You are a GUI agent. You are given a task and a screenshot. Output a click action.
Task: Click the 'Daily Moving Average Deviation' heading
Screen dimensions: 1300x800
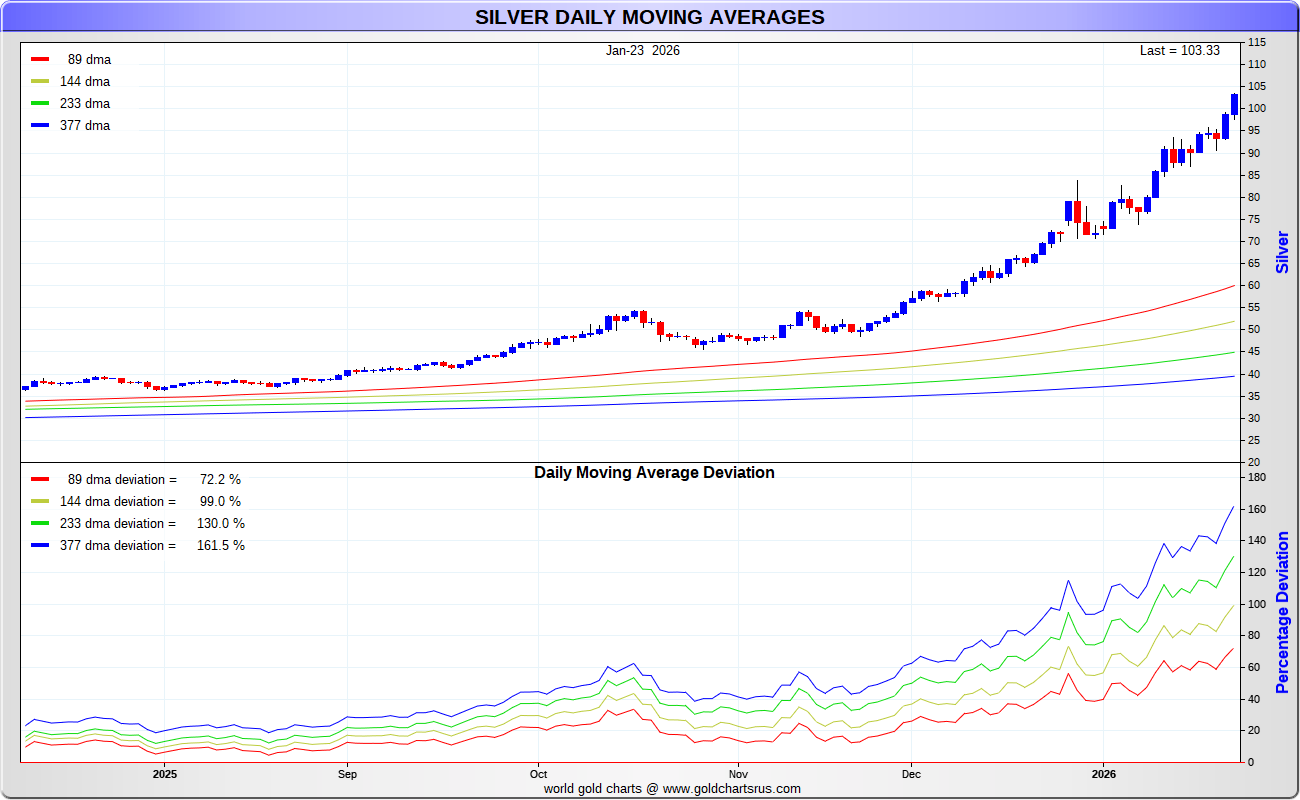click(654, 472)
